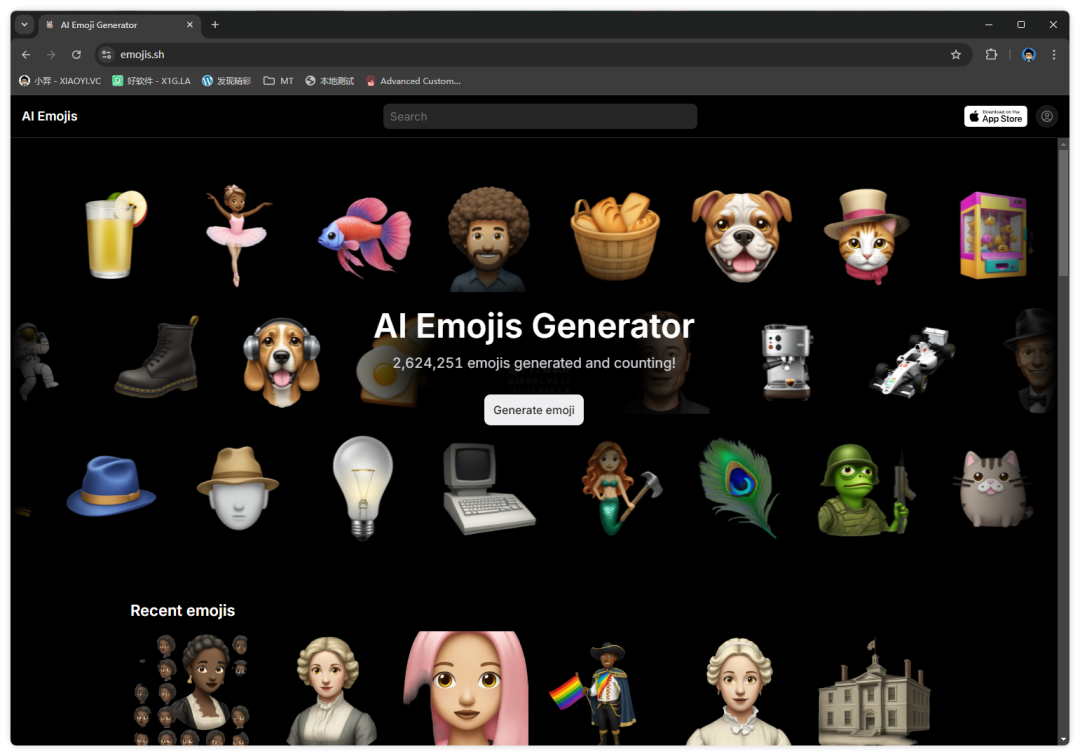Click the AI Emojis site logo
Screen dimensions: 1080x756
49,116
